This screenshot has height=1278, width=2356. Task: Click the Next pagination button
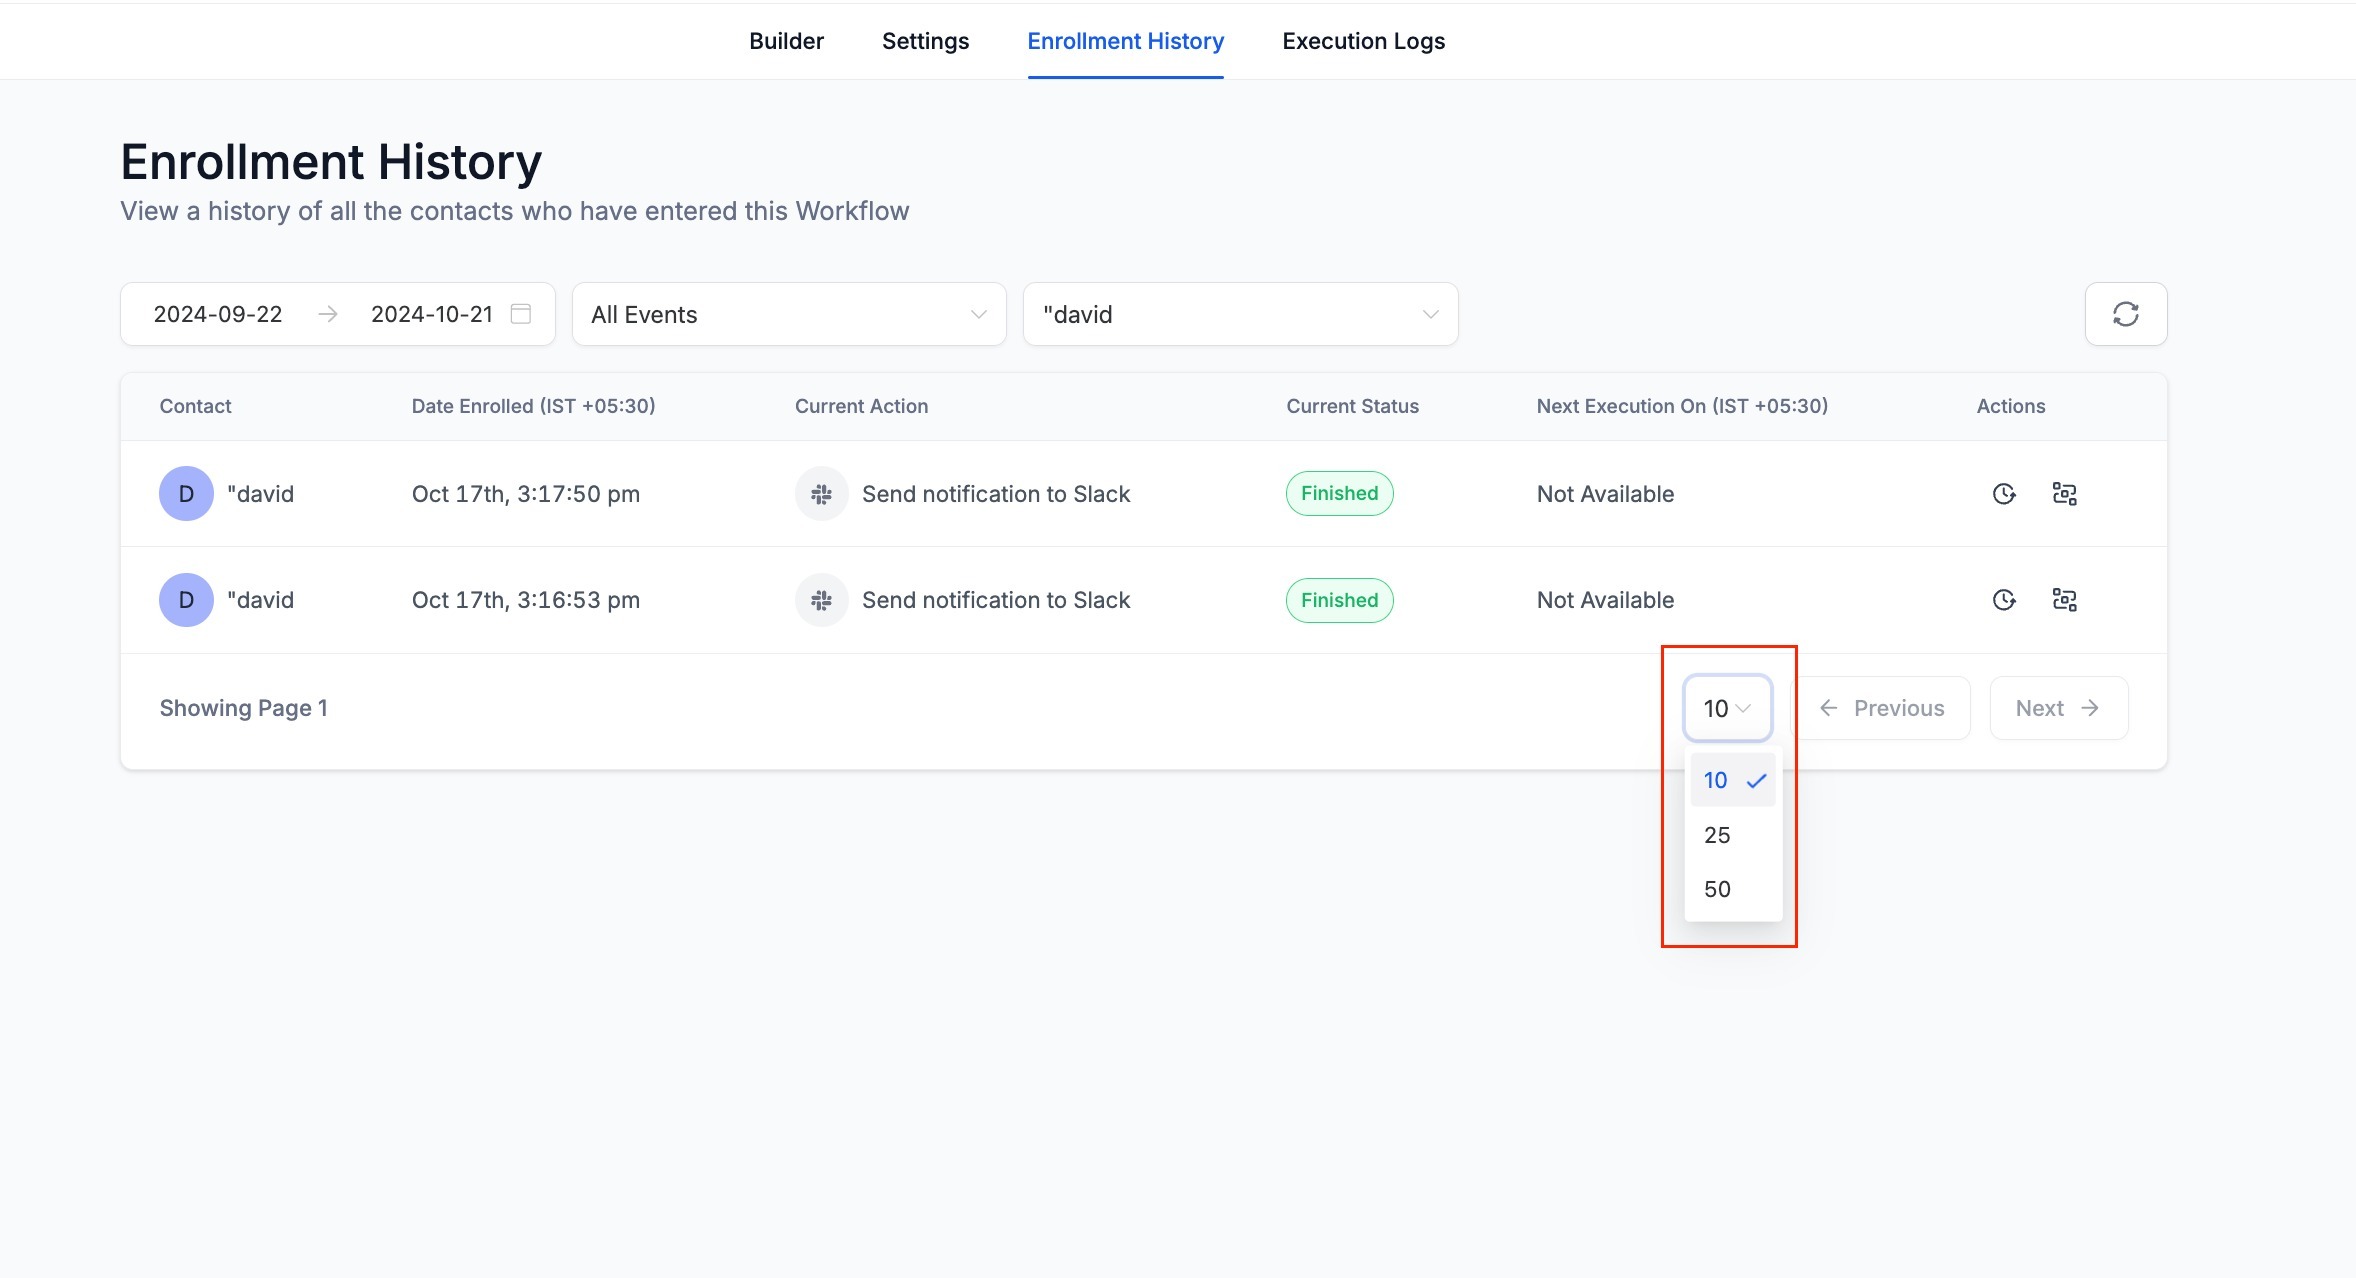point(2058,708)
